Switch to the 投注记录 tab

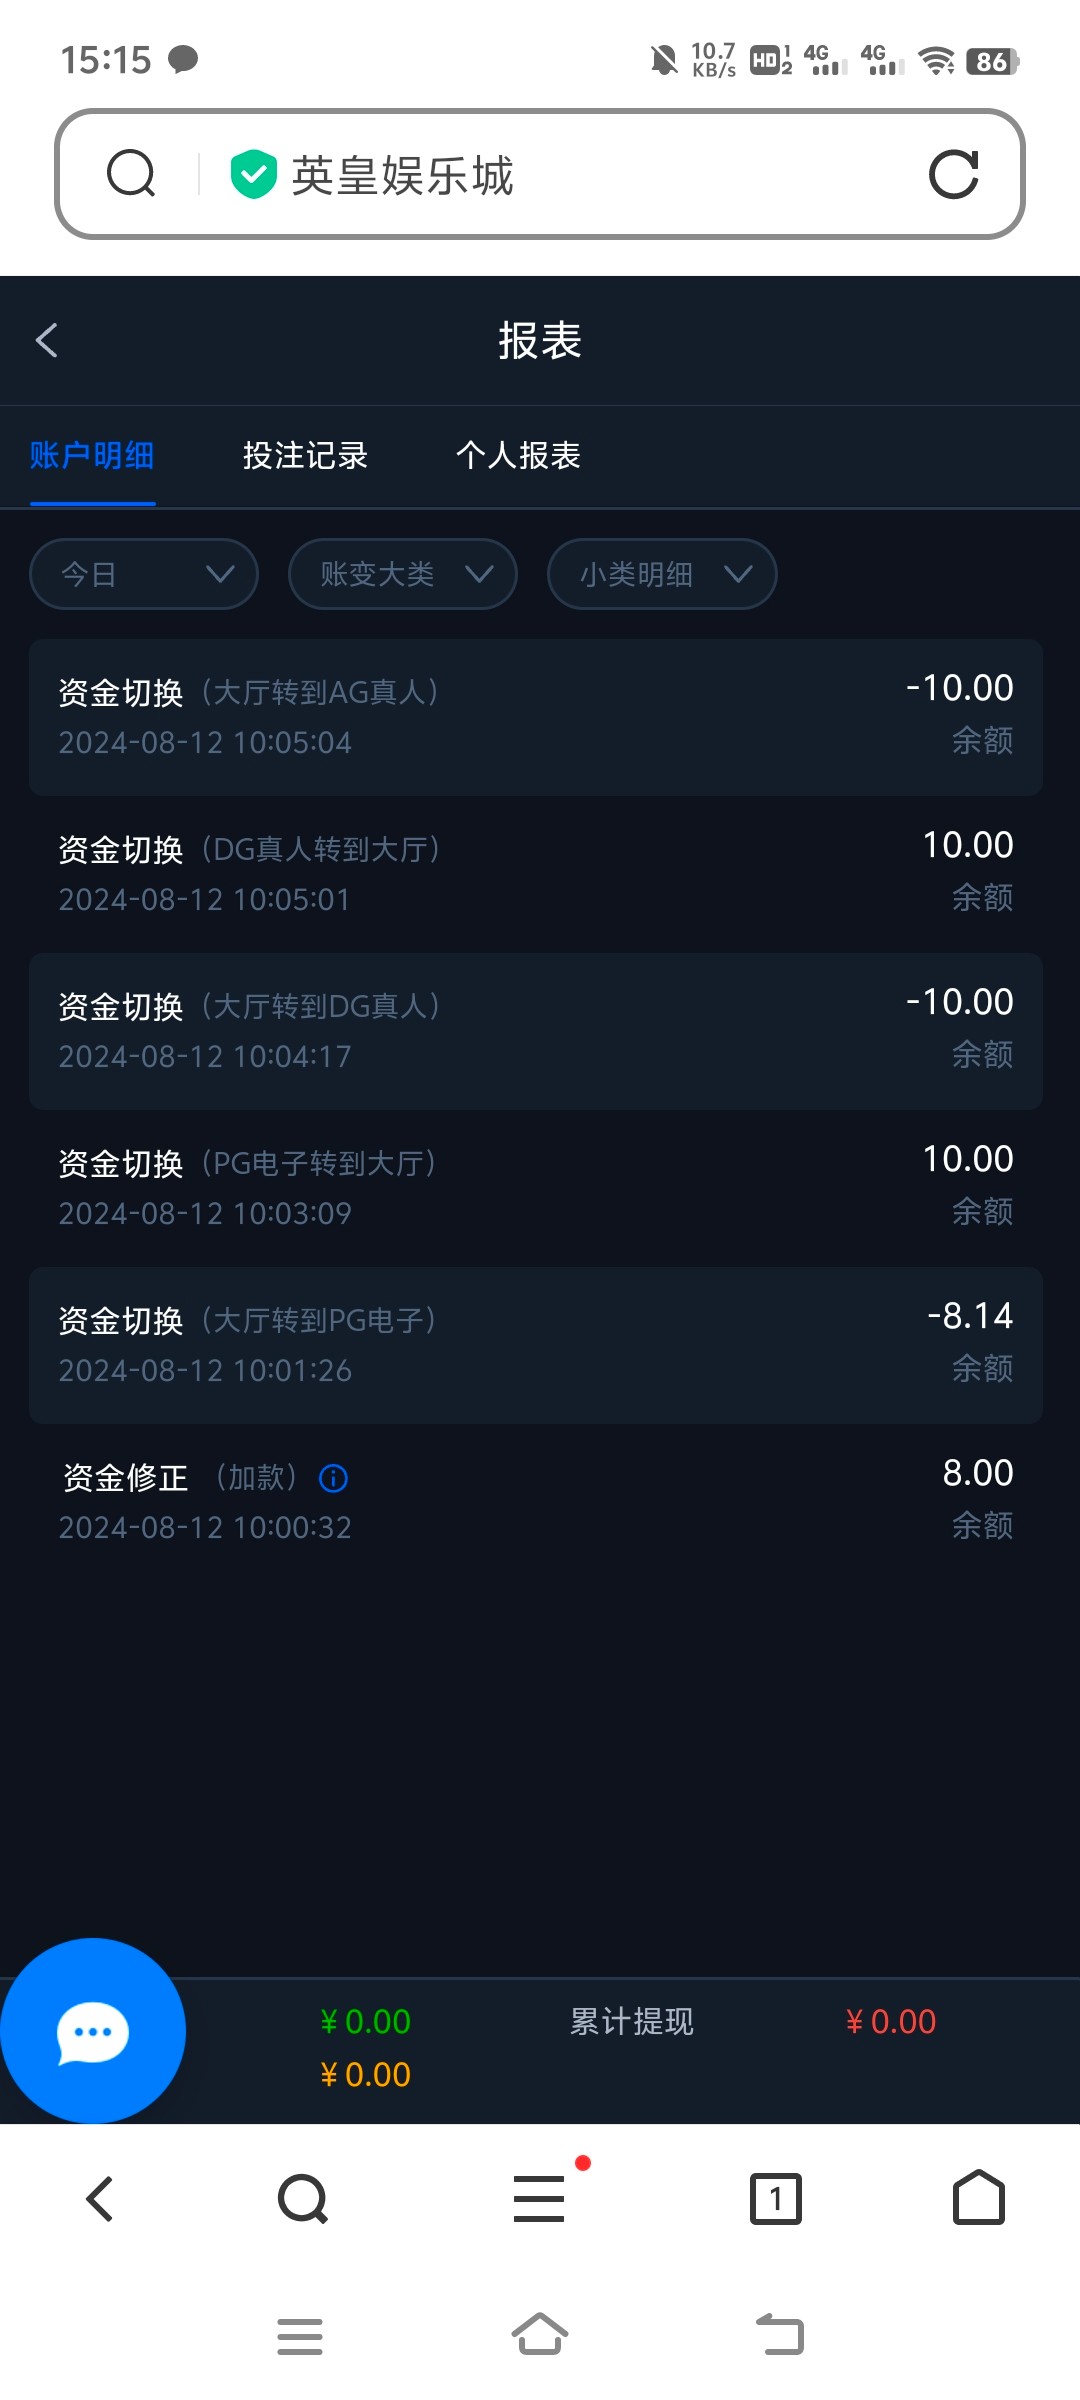[305, 456]
